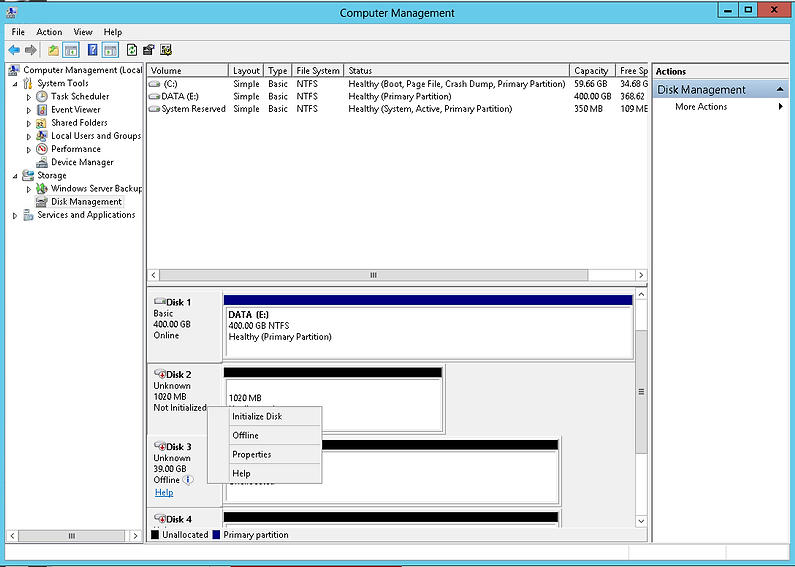The image size is (795, 567).
Task: Click the Event Viewer icon
Action: click(42, 110)
